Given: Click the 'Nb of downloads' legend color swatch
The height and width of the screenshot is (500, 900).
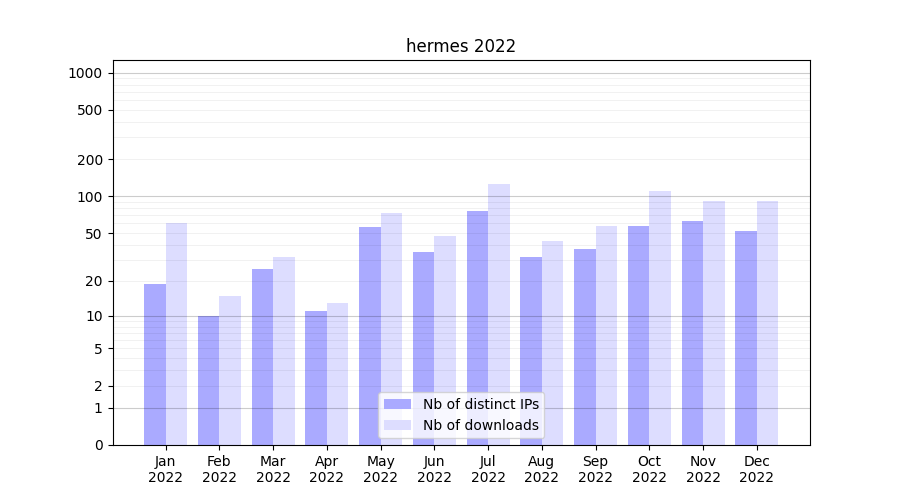Looking at the screenshot, I should click(x=397, y=425).
